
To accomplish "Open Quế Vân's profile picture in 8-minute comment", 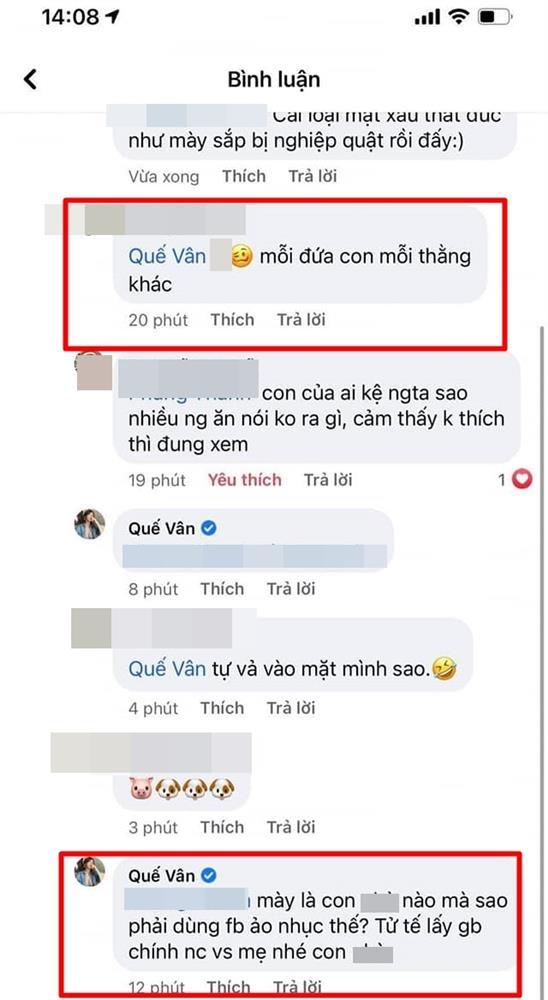I will (x=89, y=524).
